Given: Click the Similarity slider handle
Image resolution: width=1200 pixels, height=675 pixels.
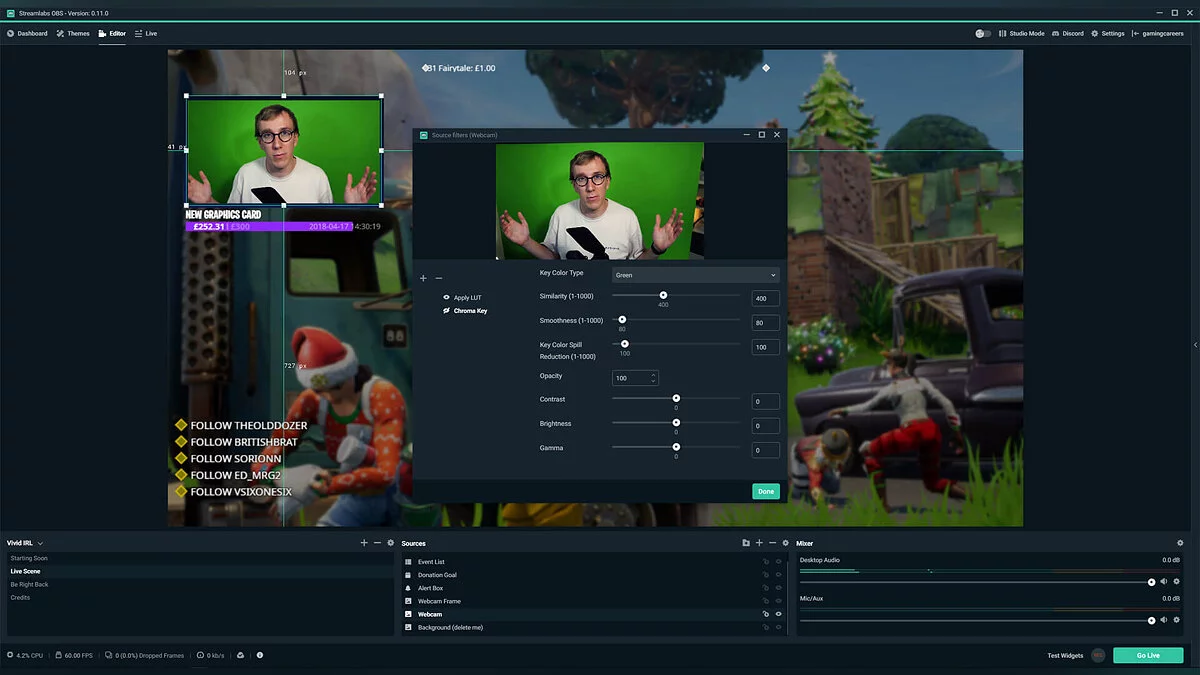Looking at the screenshot, I should (663, 295).
